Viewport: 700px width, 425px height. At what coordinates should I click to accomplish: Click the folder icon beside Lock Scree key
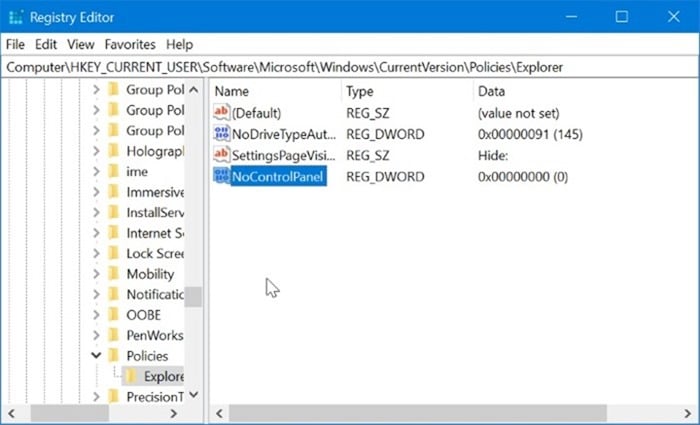point(114,254)
